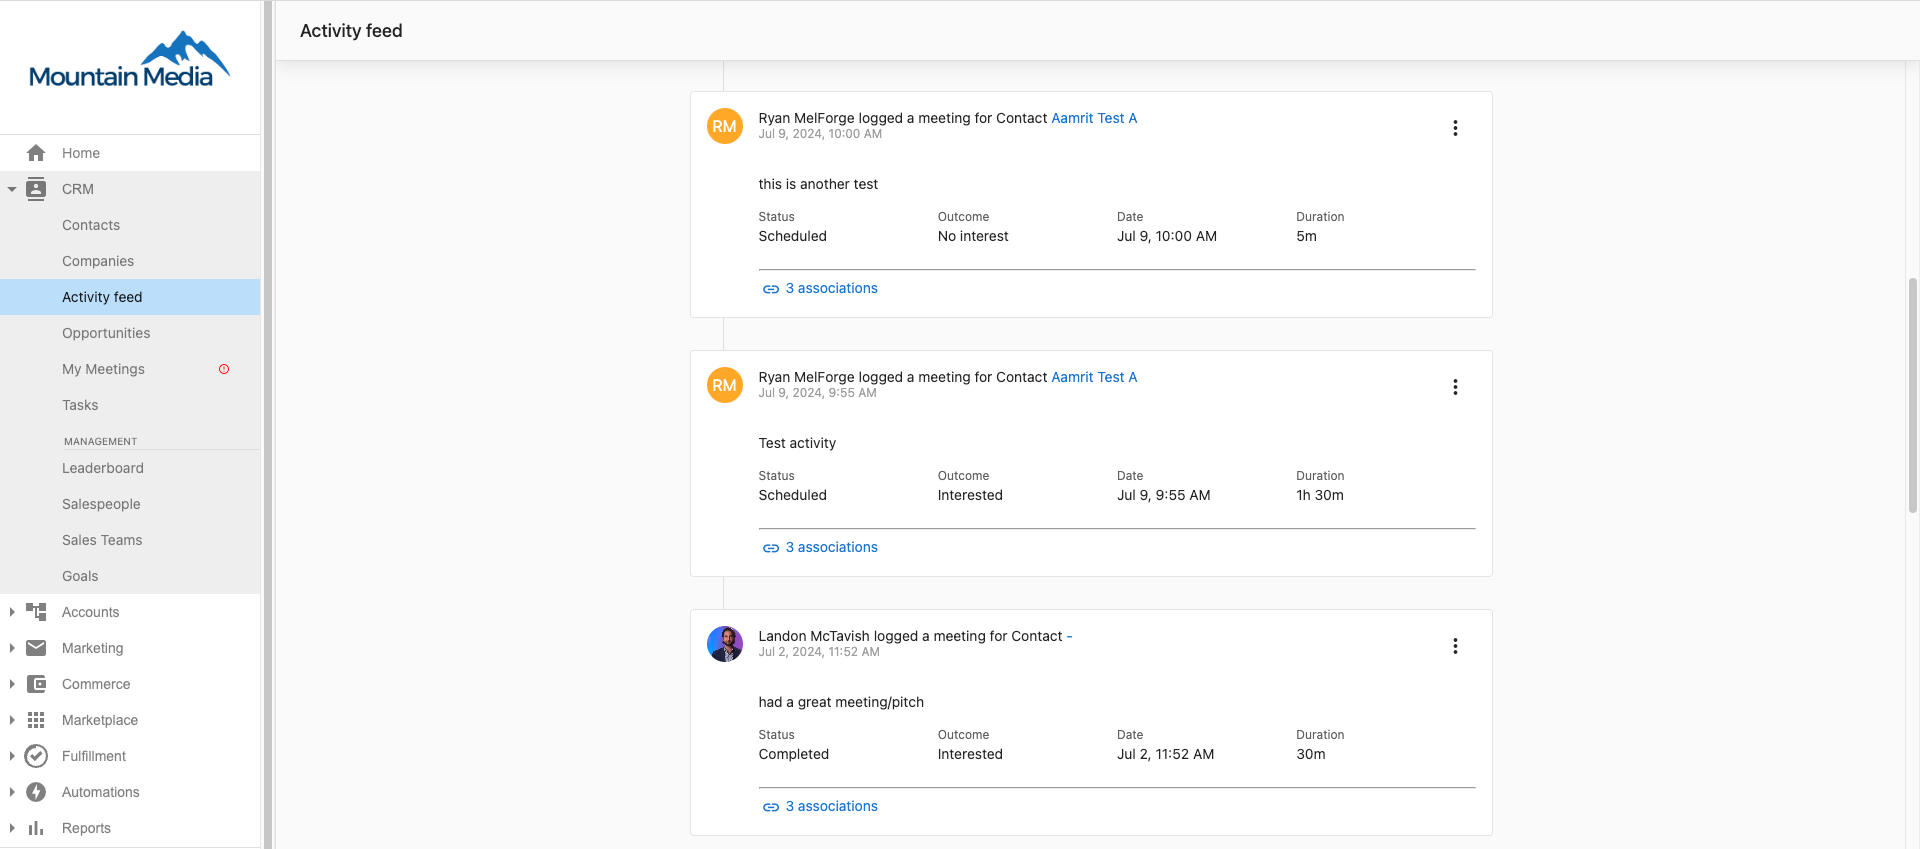Image resolution: width=1920 pixels, height=849 pixels.
Task: Click the Commerce wallet icon
Action: pyautogui.click(x=36, y=684)
